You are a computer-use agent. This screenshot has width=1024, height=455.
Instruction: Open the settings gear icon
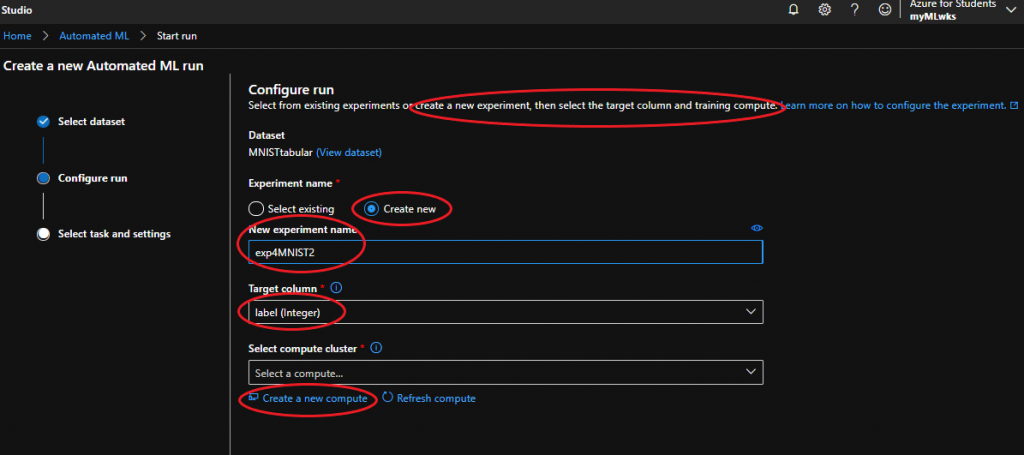pos(825,10)
